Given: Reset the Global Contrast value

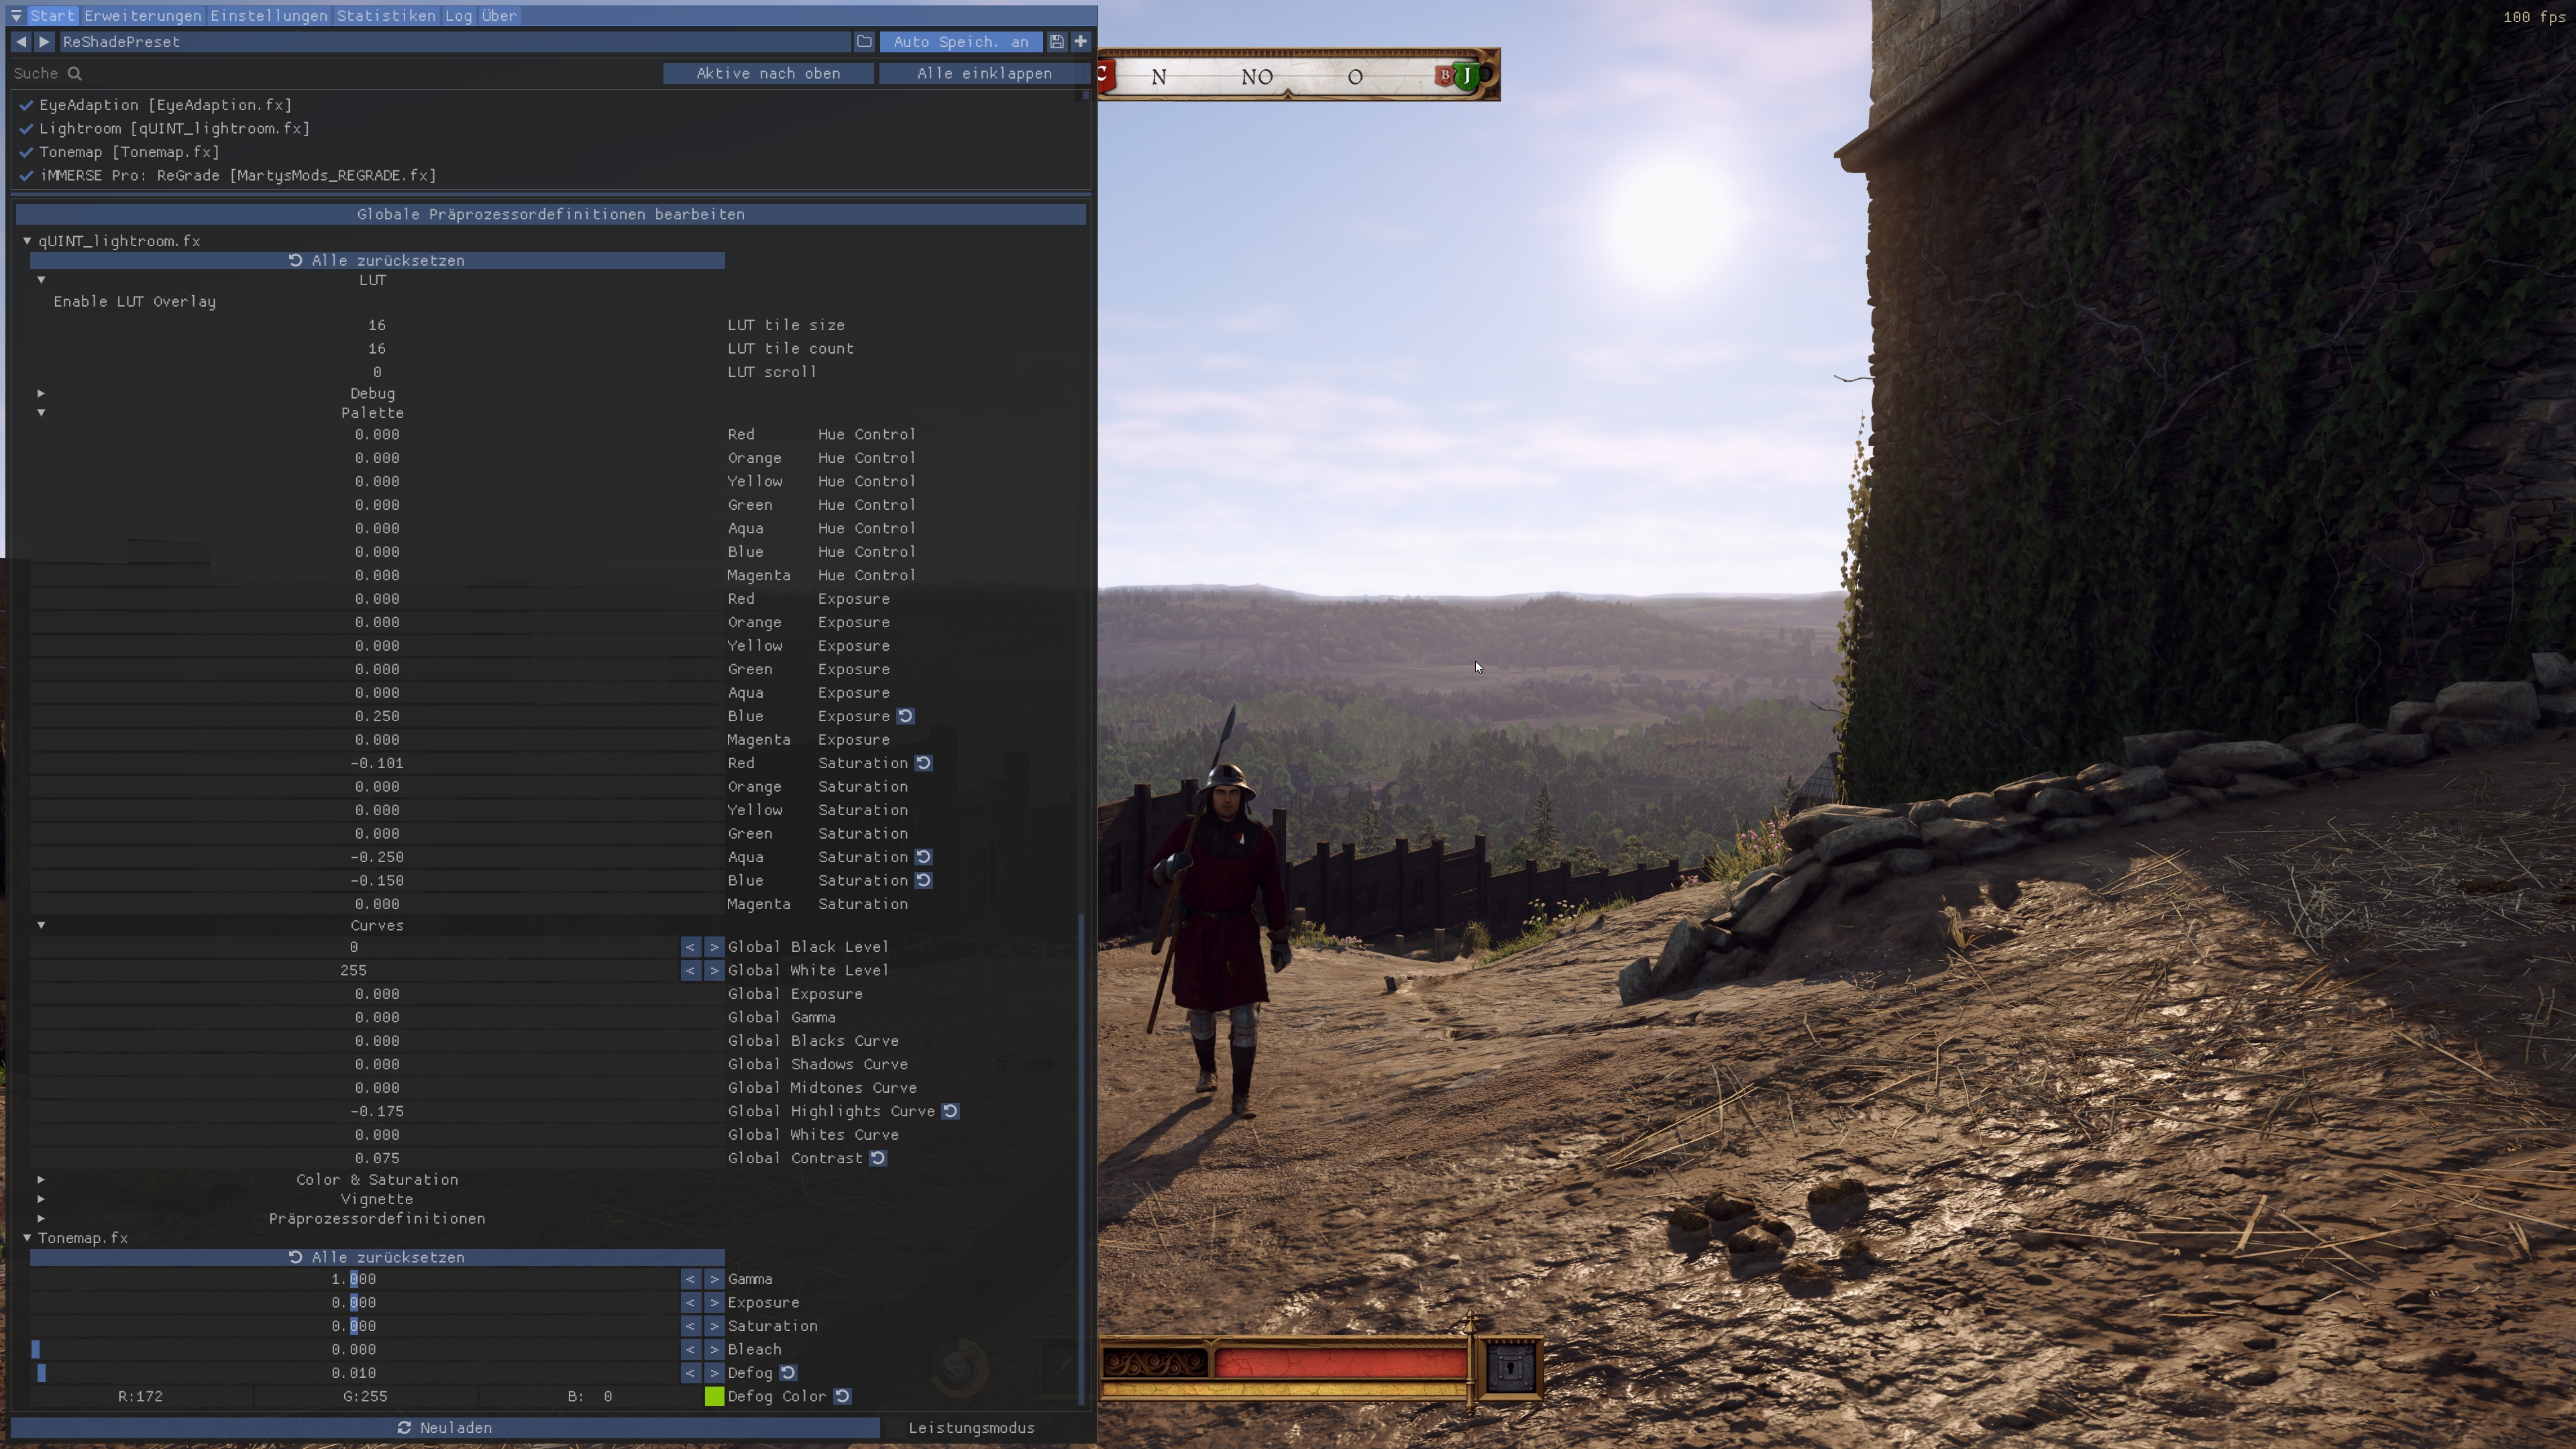Looking at the screenshot, I should [877, 1158].
